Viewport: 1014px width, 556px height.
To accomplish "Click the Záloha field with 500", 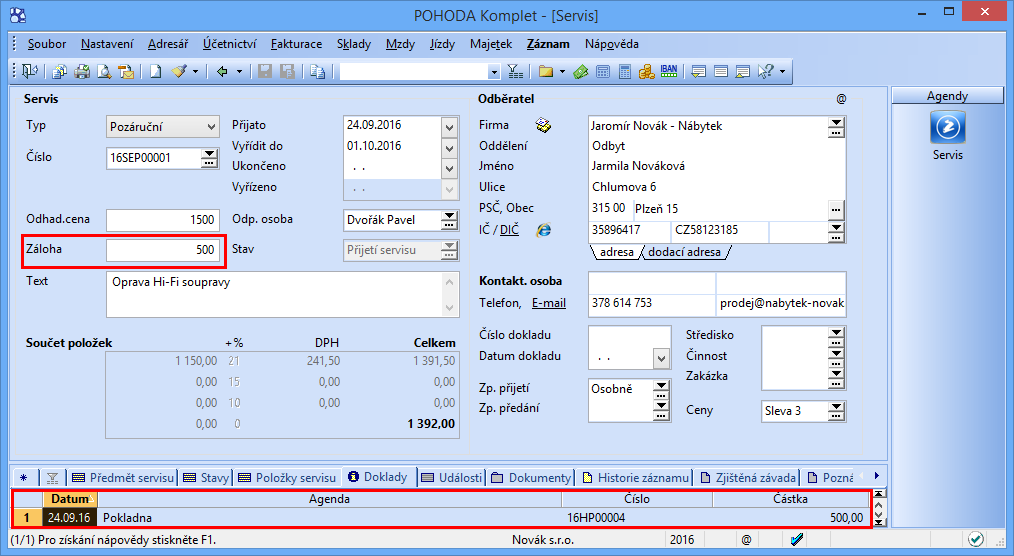I will click(163, 250).
